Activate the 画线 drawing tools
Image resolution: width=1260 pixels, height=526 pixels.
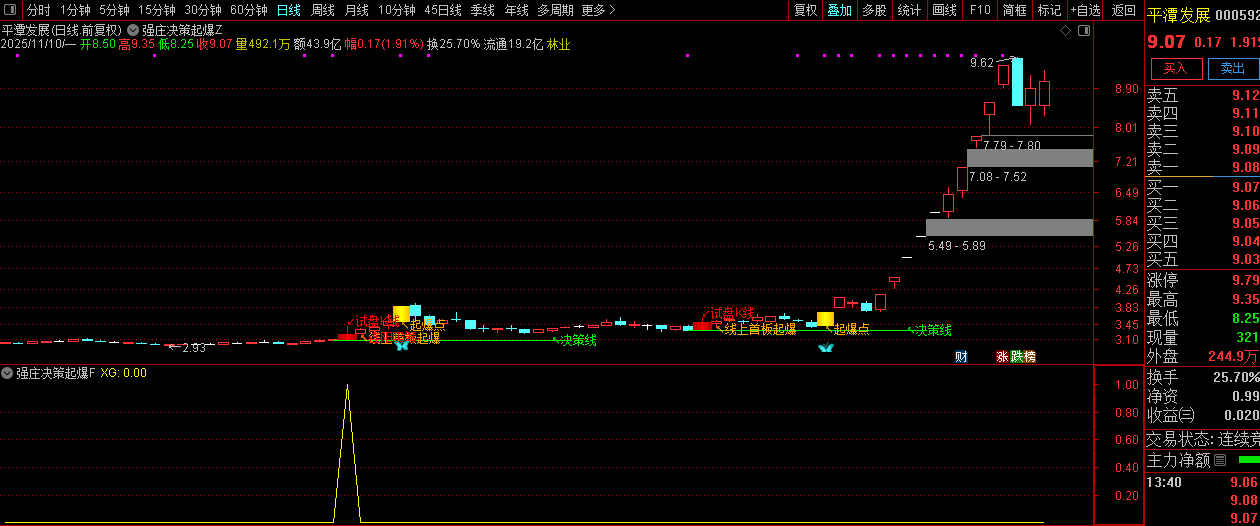[944, 10]
